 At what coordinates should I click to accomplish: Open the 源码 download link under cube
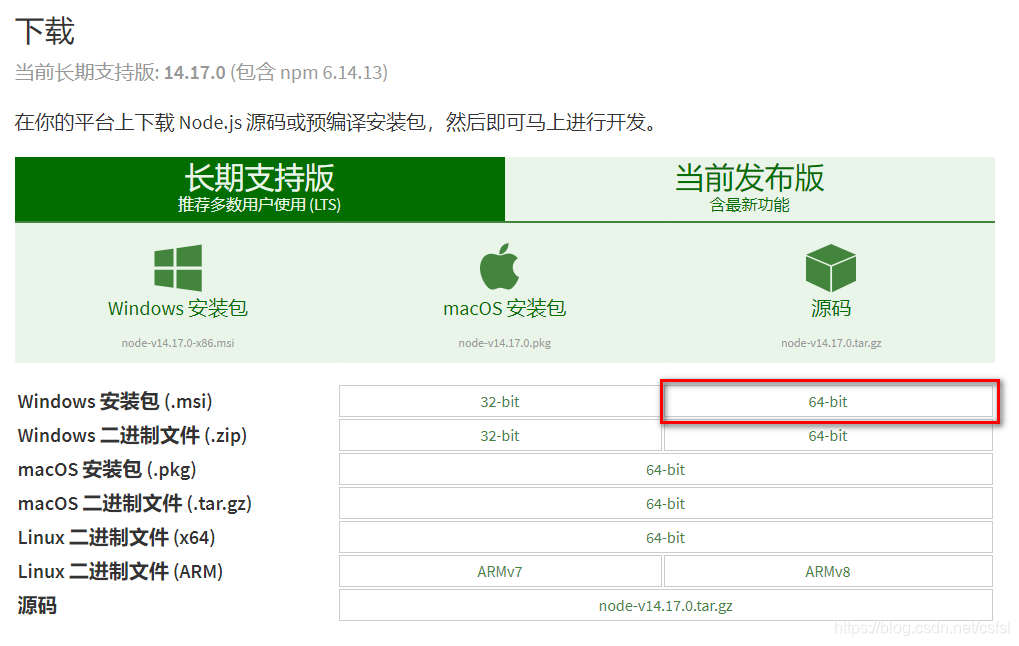click(x=831, y=308)
